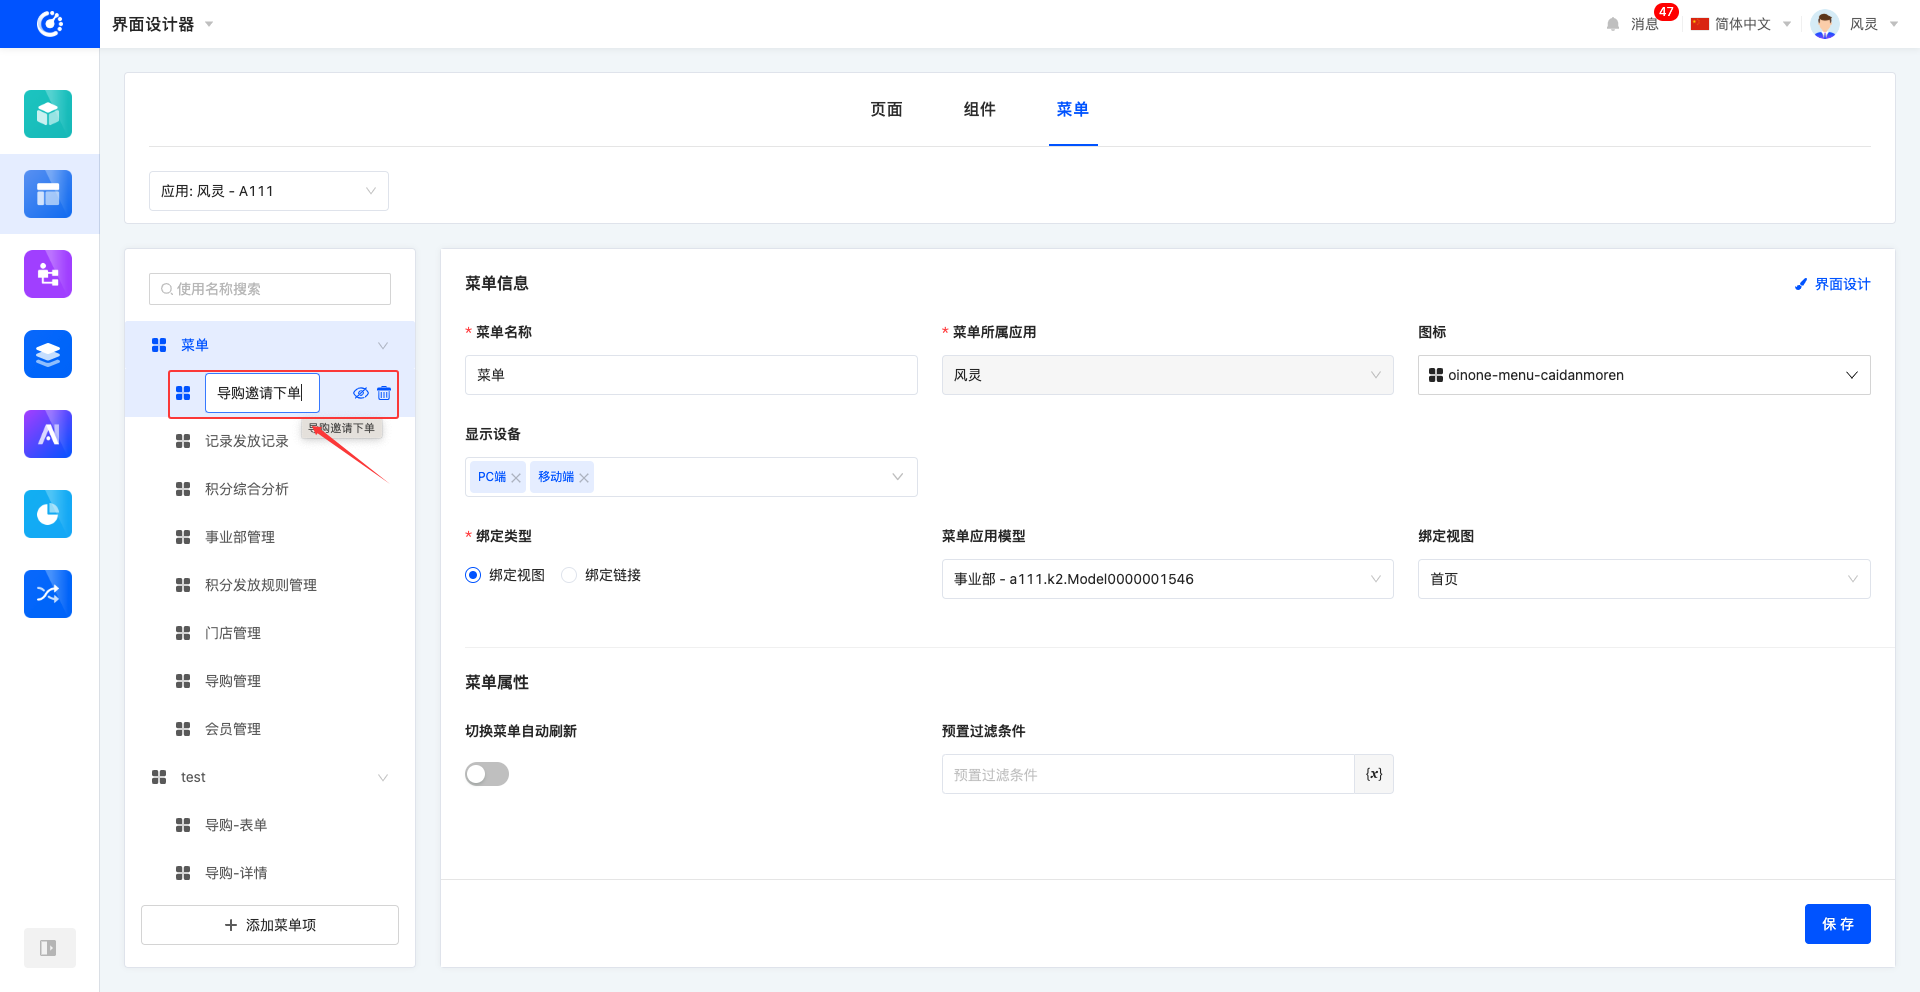Enable the 切换菜单自动刷新 switch

click(487, 774)
